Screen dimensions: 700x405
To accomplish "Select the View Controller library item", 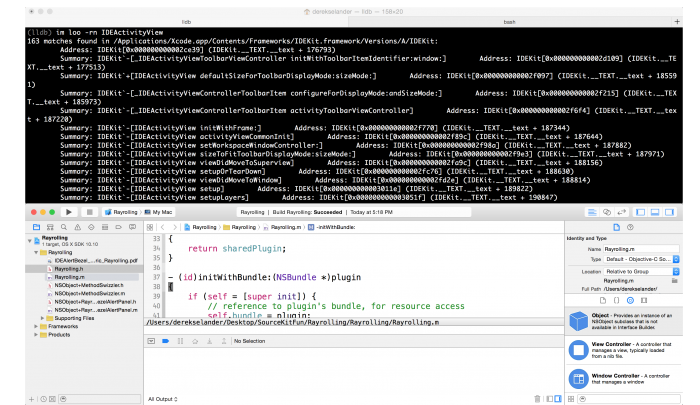I will (624, 350).
